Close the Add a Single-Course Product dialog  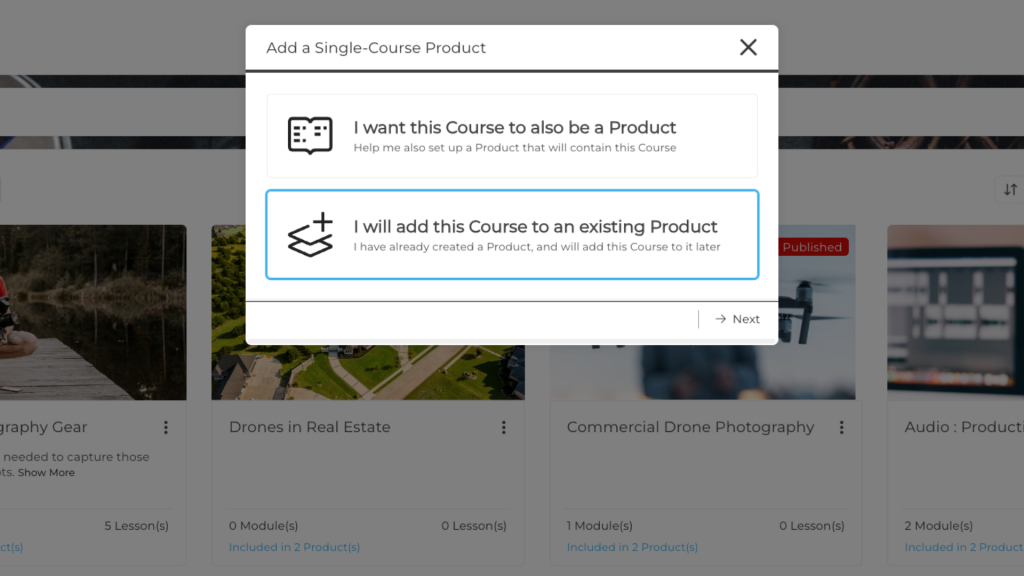click(x=748, y=47)
